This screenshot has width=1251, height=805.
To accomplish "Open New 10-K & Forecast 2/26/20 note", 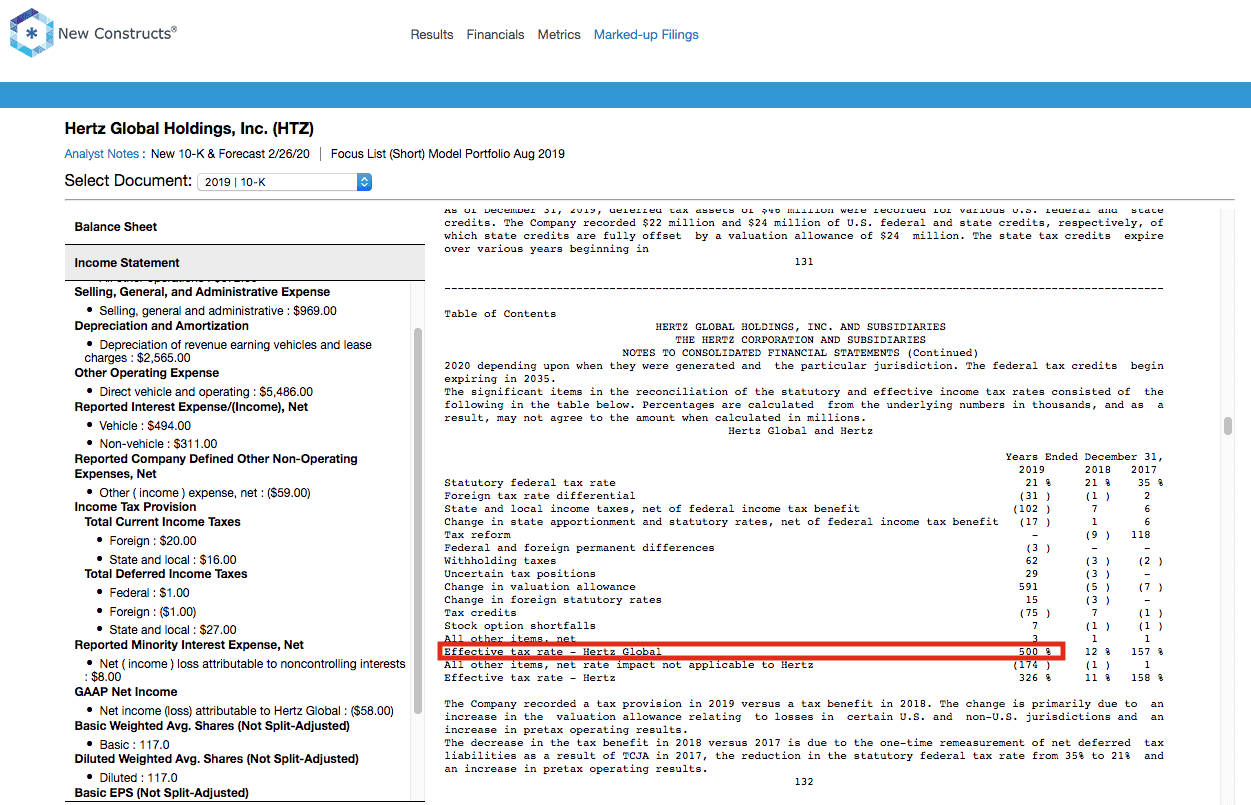I will click(230, 154).
